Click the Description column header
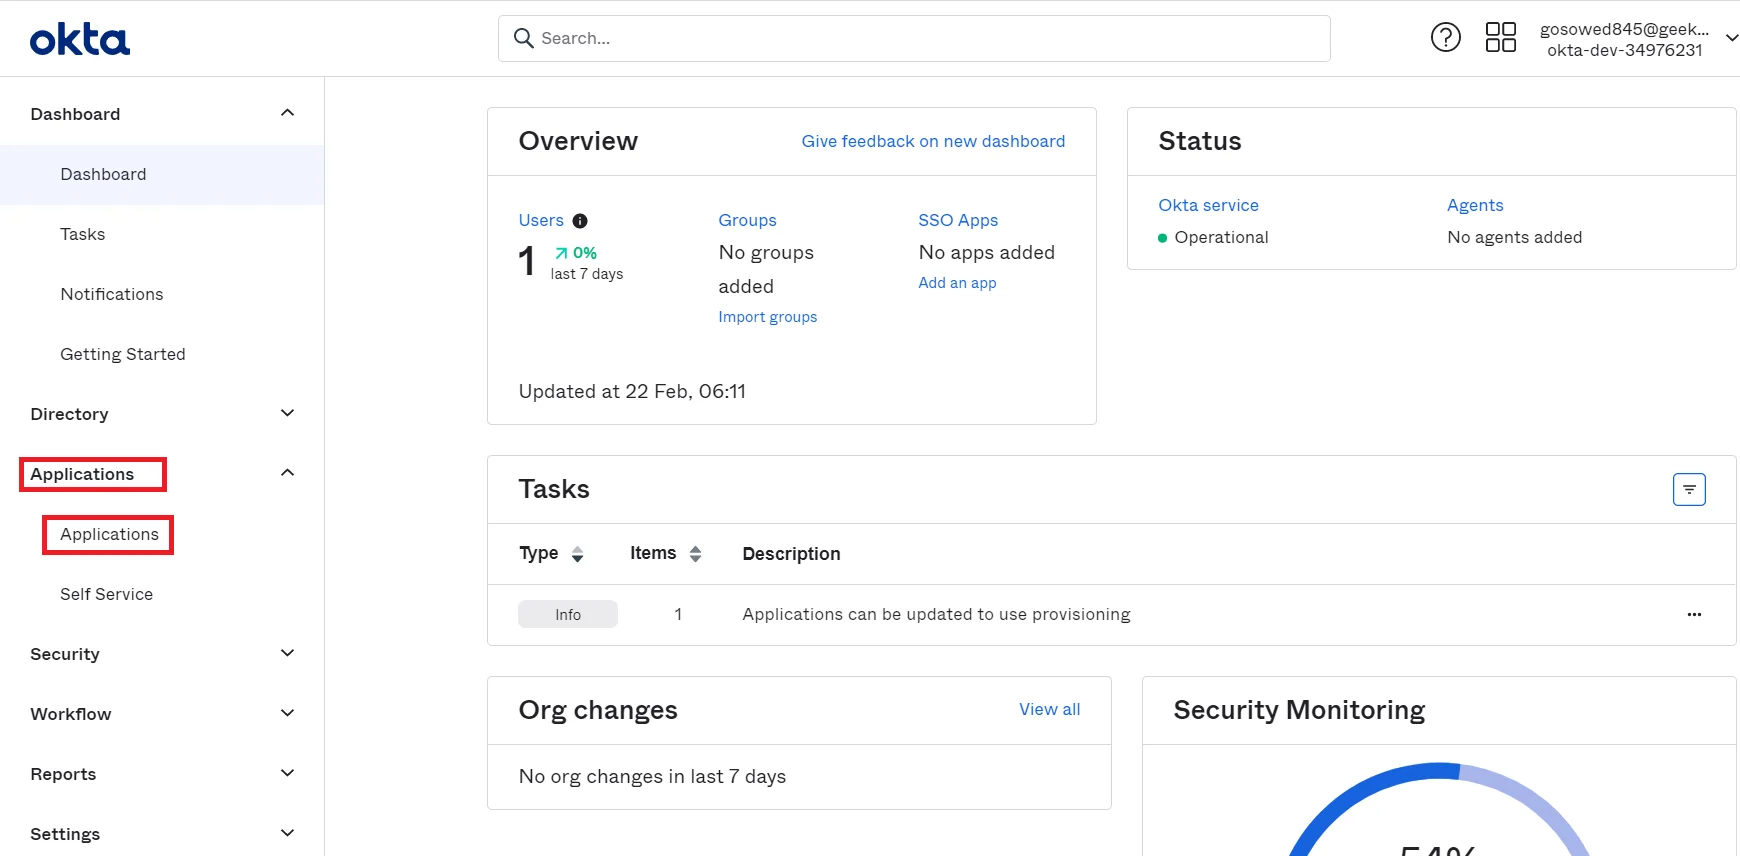 [791, 554]
